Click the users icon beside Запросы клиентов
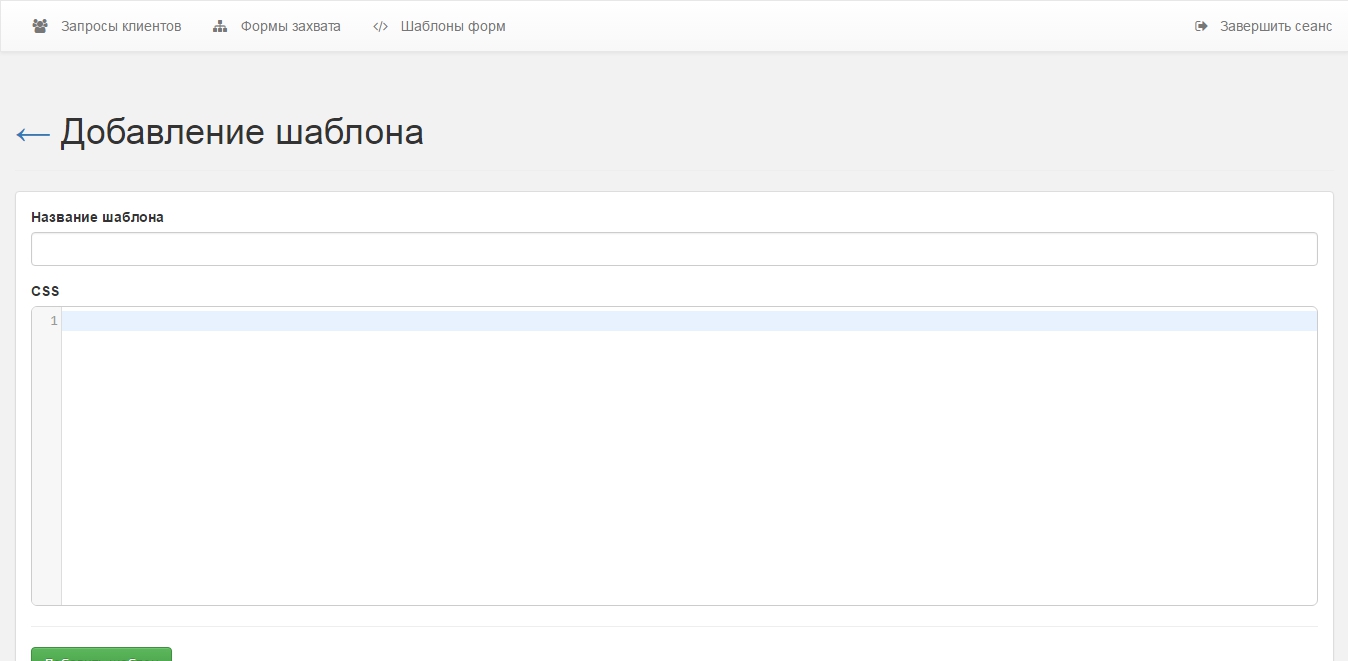 (x=40, y=26)
